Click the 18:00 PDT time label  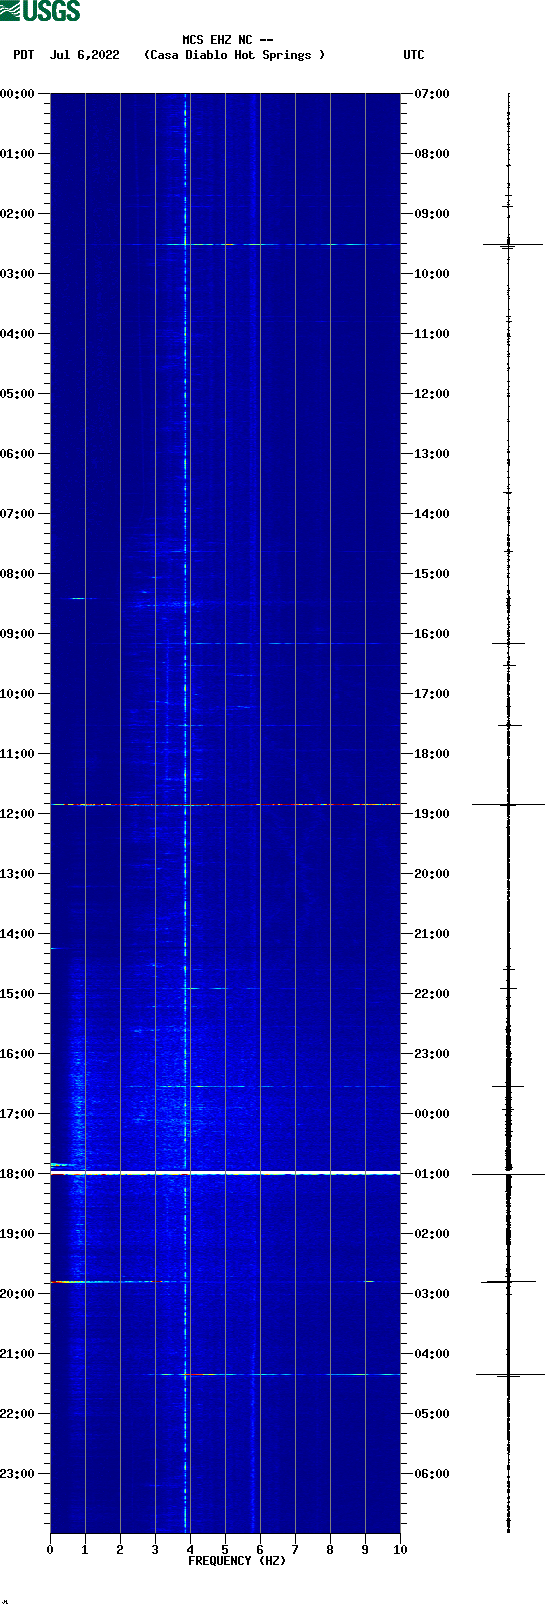click(x=17, y=1174)
